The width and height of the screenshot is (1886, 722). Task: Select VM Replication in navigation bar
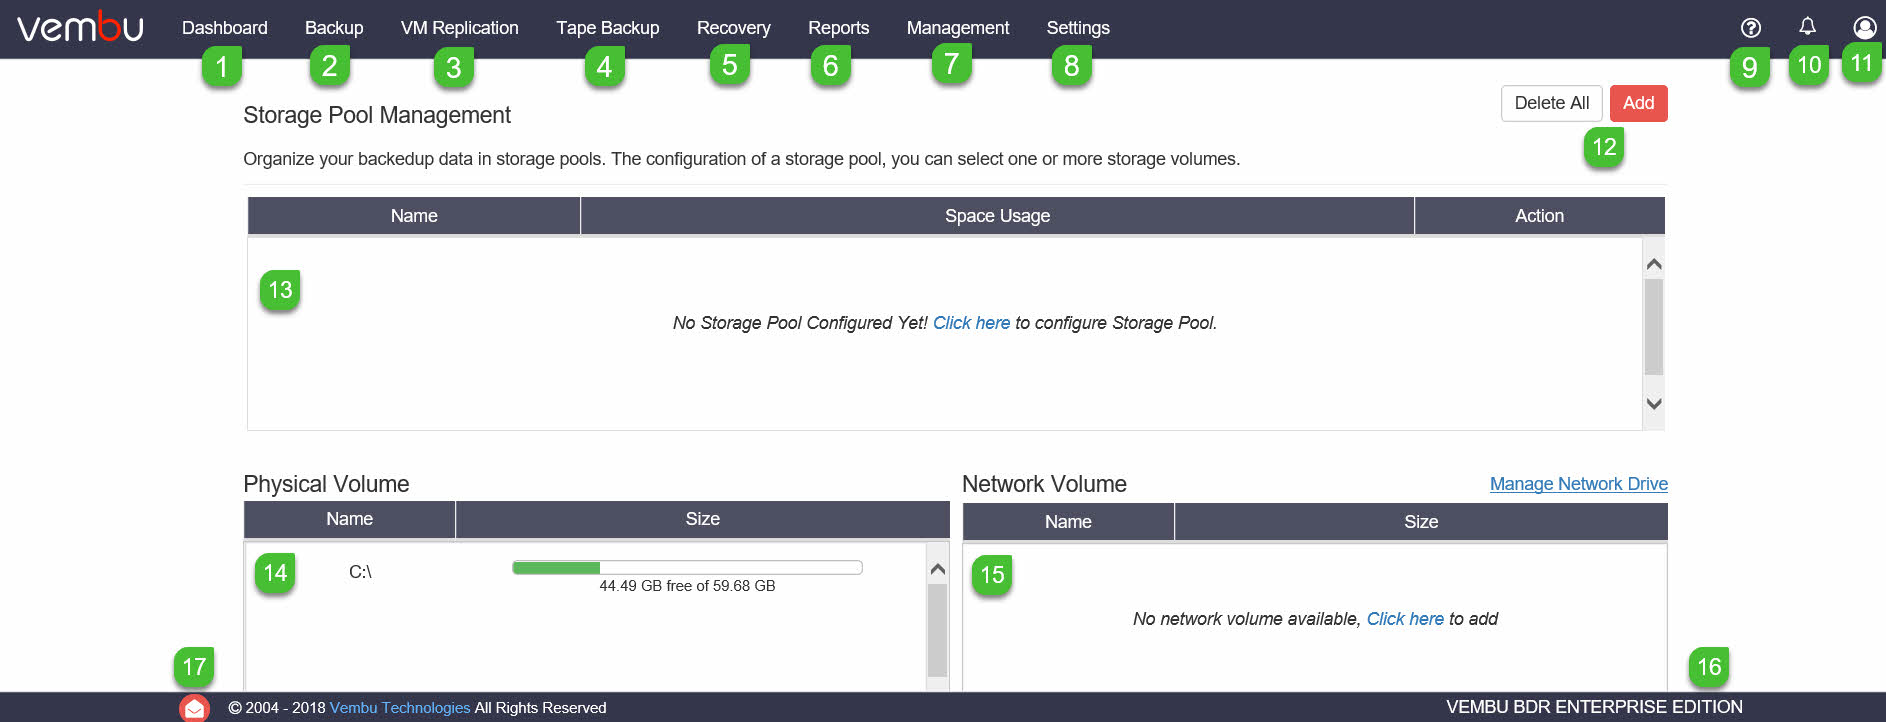[x=460, y=28]
